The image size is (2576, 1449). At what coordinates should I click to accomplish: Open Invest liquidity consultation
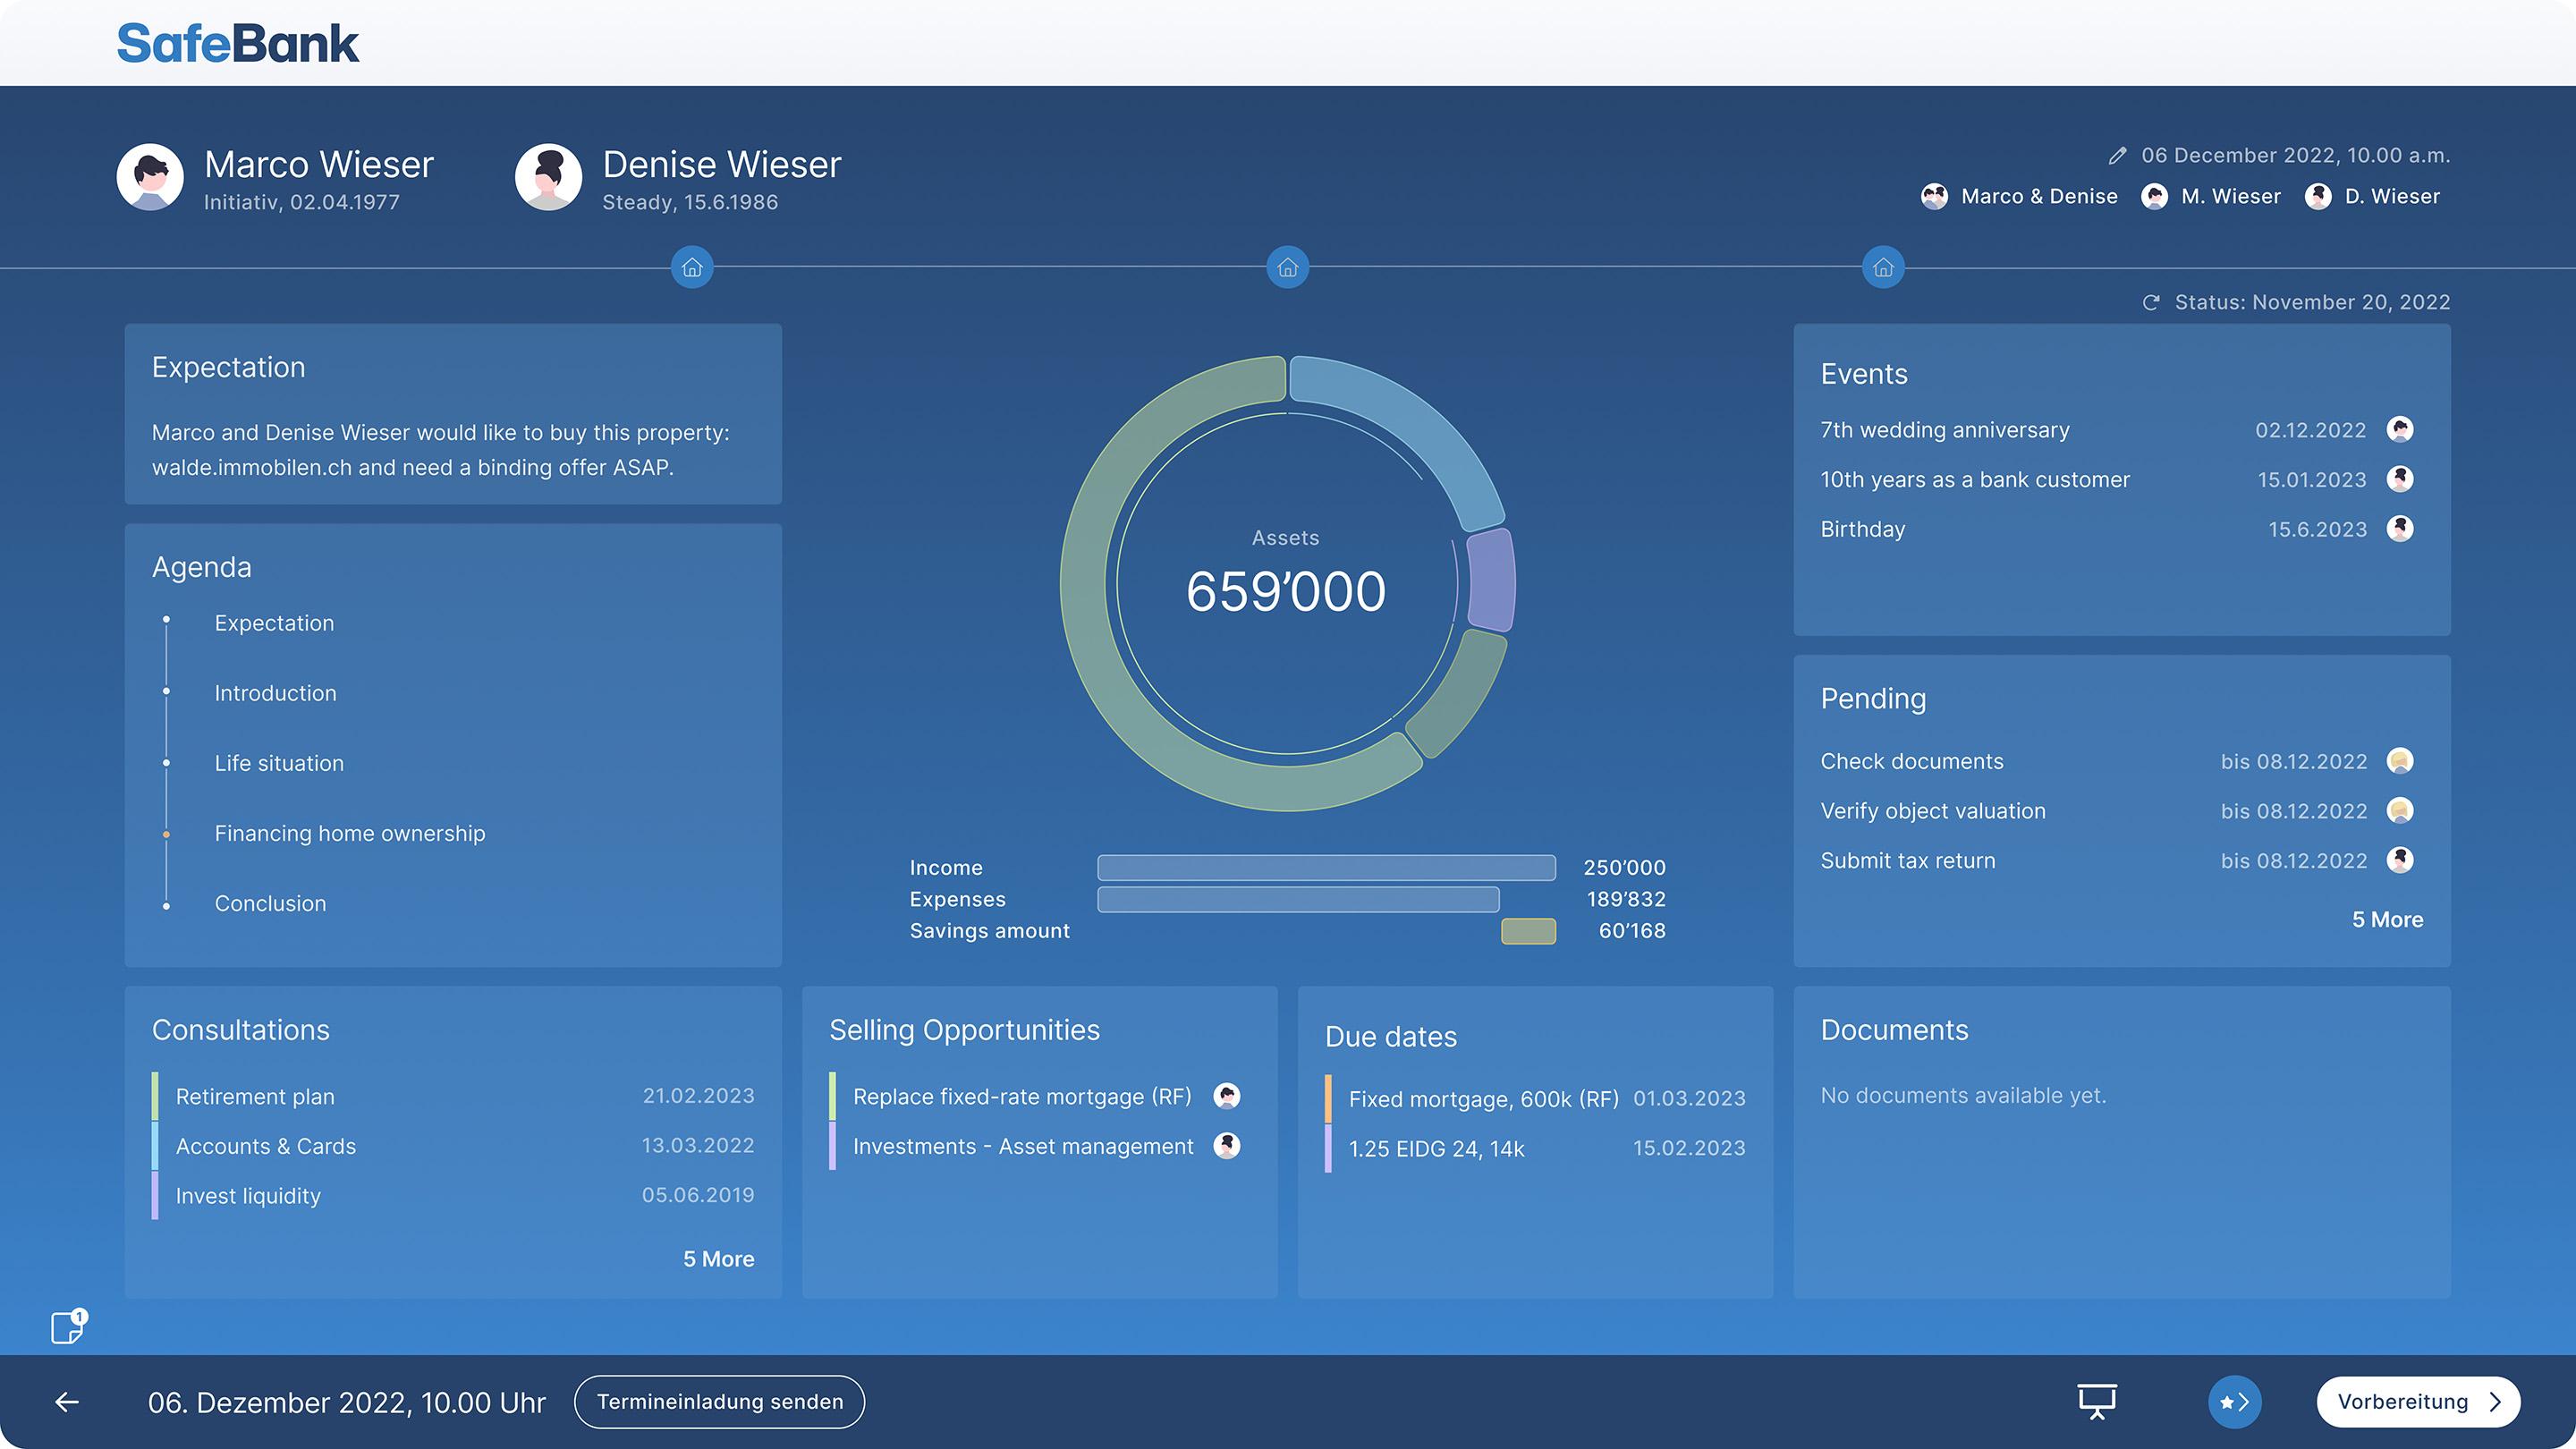pyautogui.click(x=453, y=1196)
